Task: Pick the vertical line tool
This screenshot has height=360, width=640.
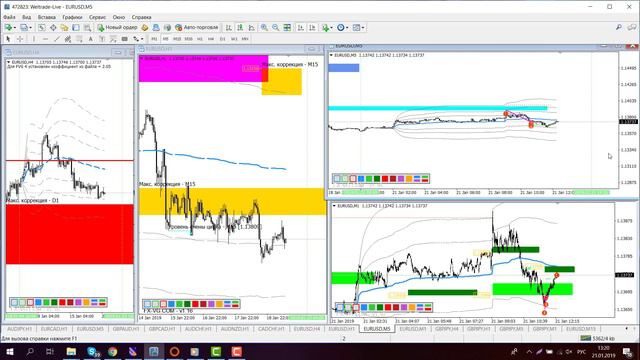Action: [x=33, y=39]
